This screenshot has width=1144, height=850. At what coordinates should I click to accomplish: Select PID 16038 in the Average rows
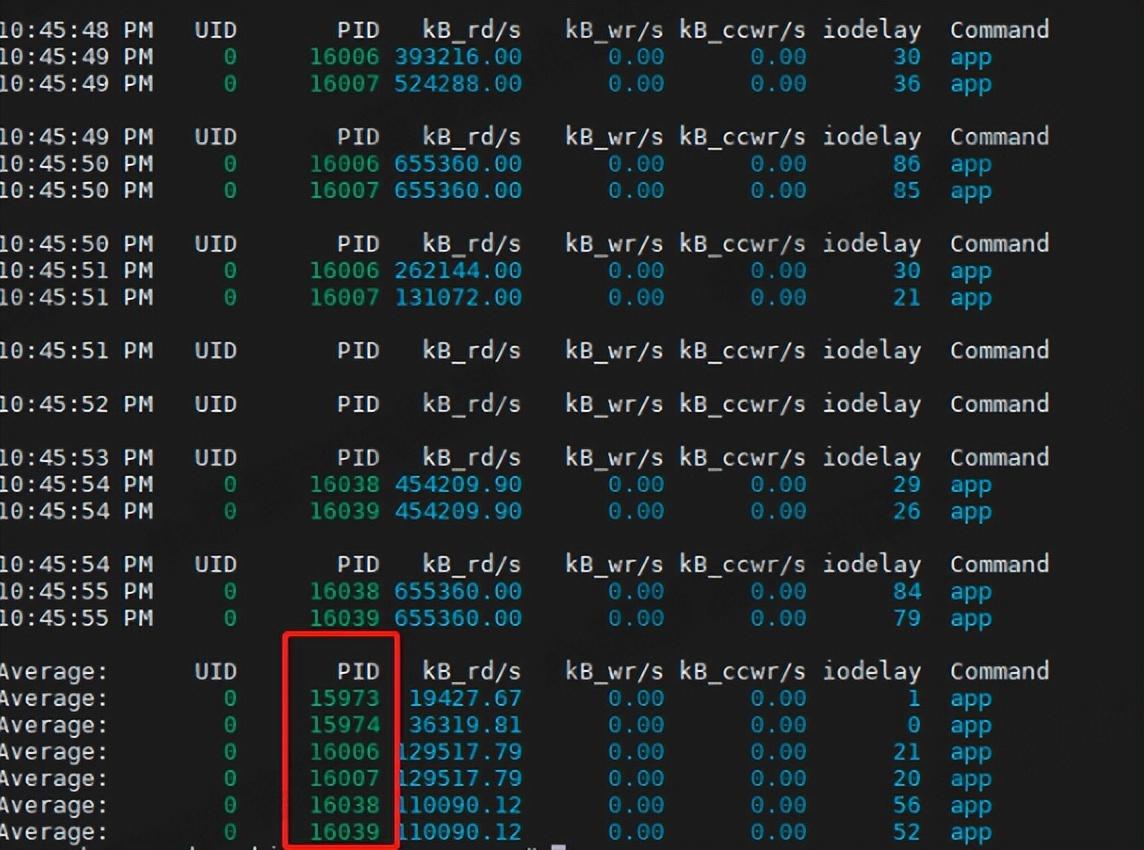point(344,805)
